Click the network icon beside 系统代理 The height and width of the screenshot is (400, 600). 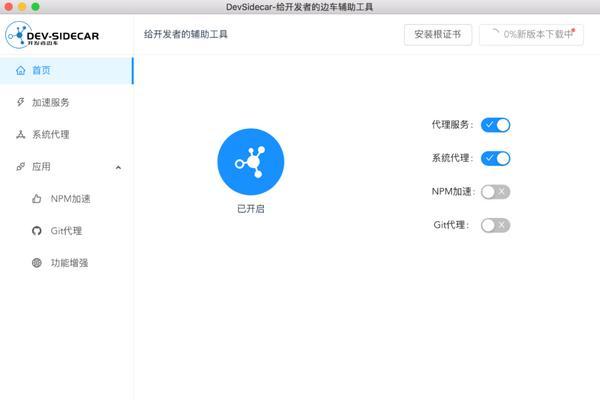21,134
